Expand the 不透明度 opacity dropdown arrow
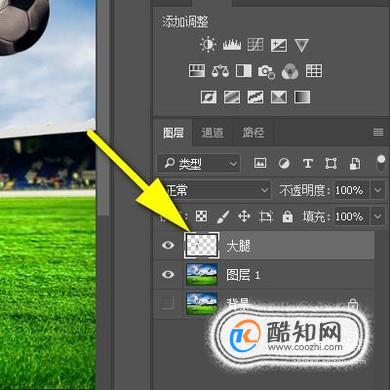 [378, 190]
